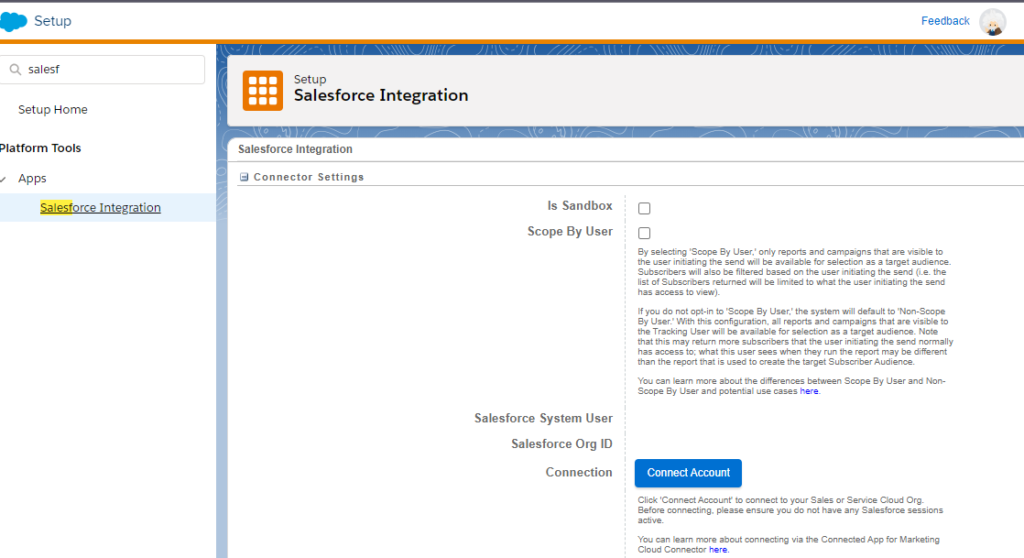The image size is (1024, 558).
Task: Click the Salesforce System User label
Action: pos(543,418)
